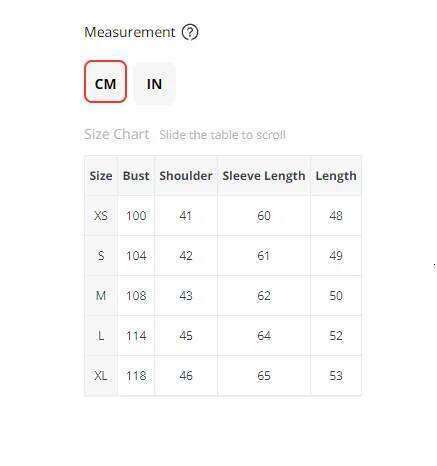Click the L size row label
This screenshot has width=437, height=466.
[x=101, y=336]
